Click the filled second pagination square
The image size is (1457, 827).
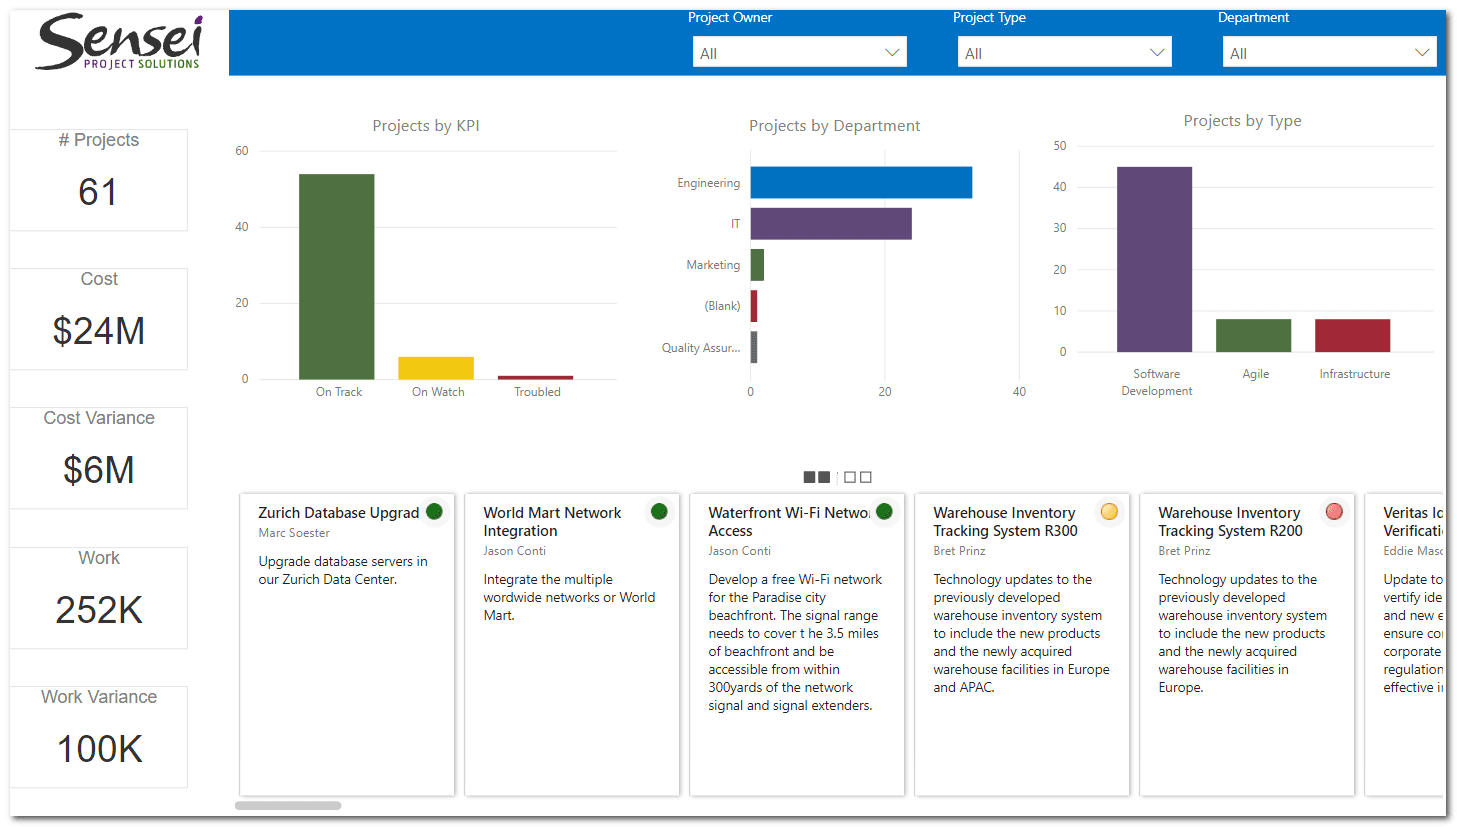824,477
